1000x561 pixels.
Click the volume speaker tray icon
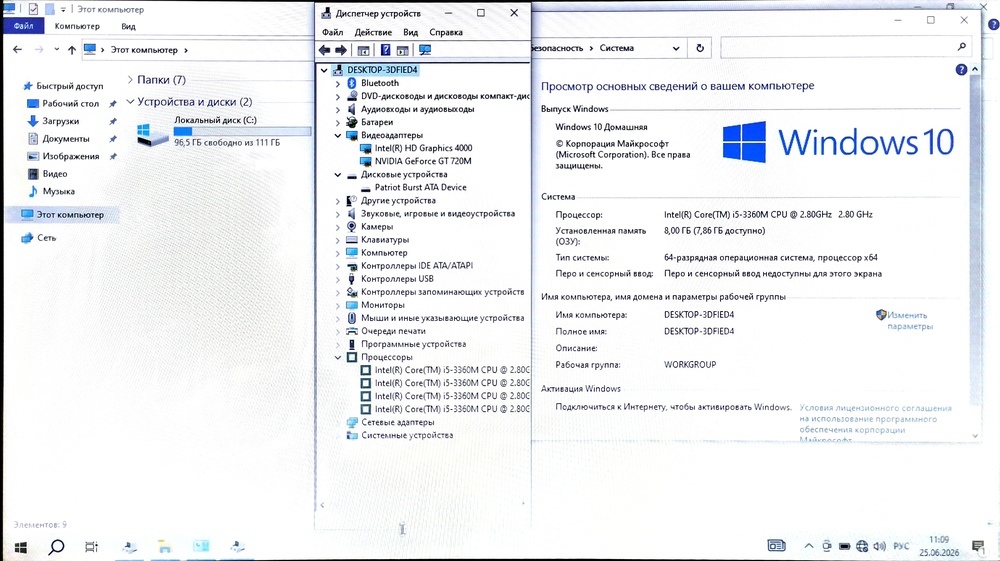click(x=879, y=546)
